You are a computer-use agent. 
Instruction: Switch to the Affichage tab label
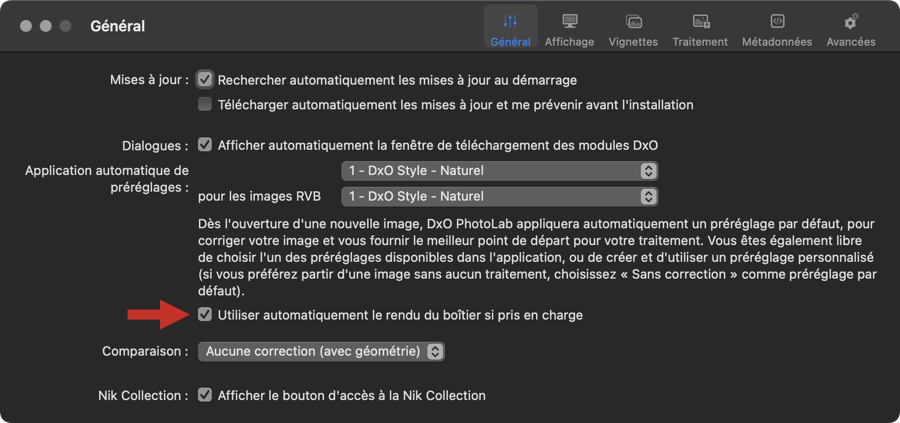pyautogui.click(x=569, y=42)
